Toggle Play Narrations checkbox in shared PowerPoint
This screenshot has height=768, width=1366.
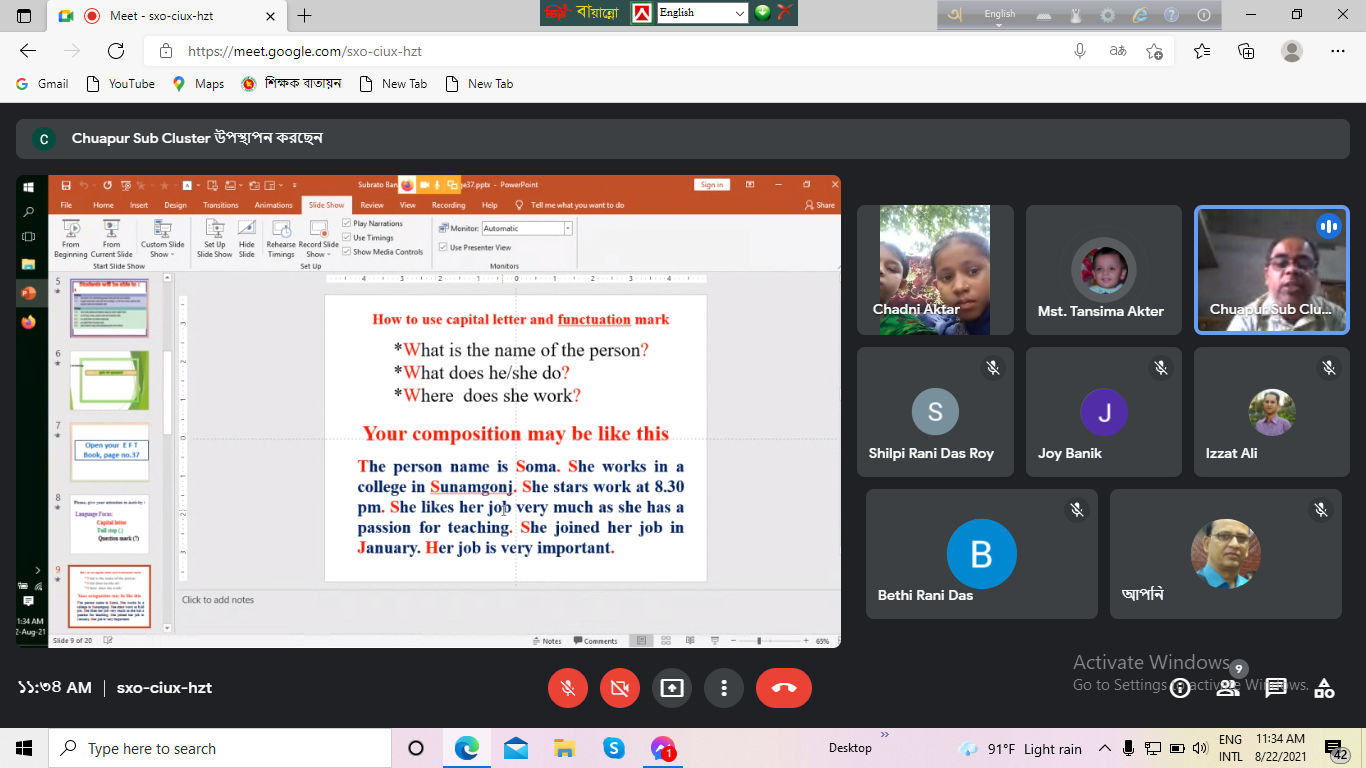click(347, 223)
